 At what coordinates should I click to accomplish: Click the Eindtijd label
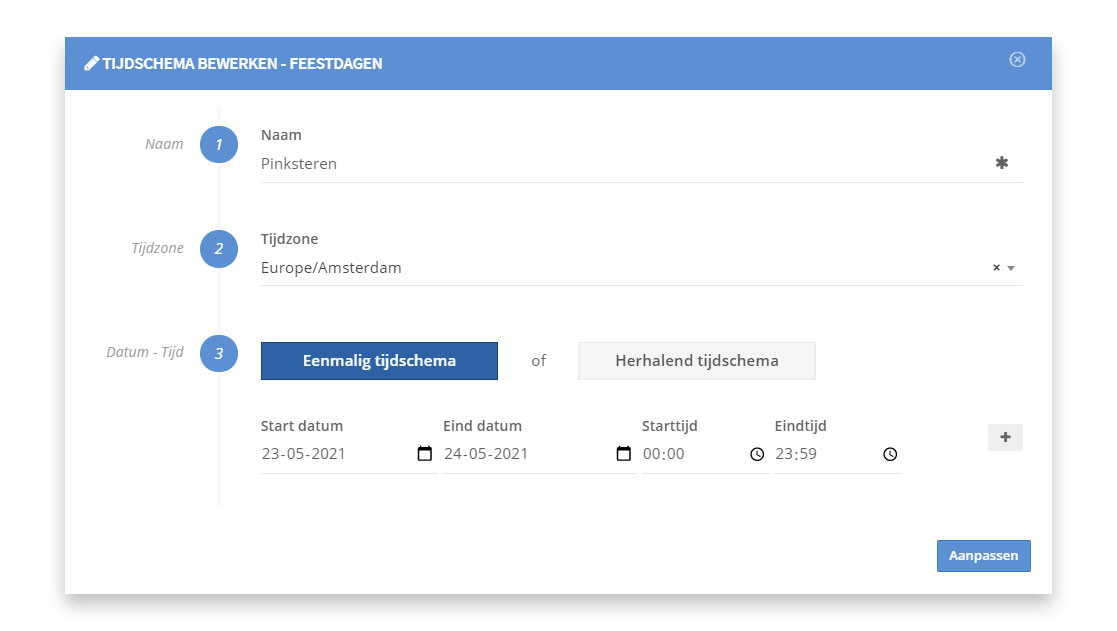[801, 426]
